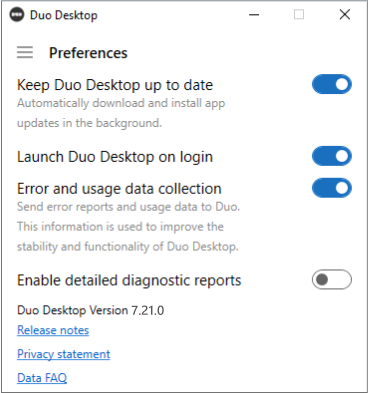Turn off Keep Duo Desktop up to date
Screen dimensions: 368x393
pyautogui.click(x=332, y=84)
